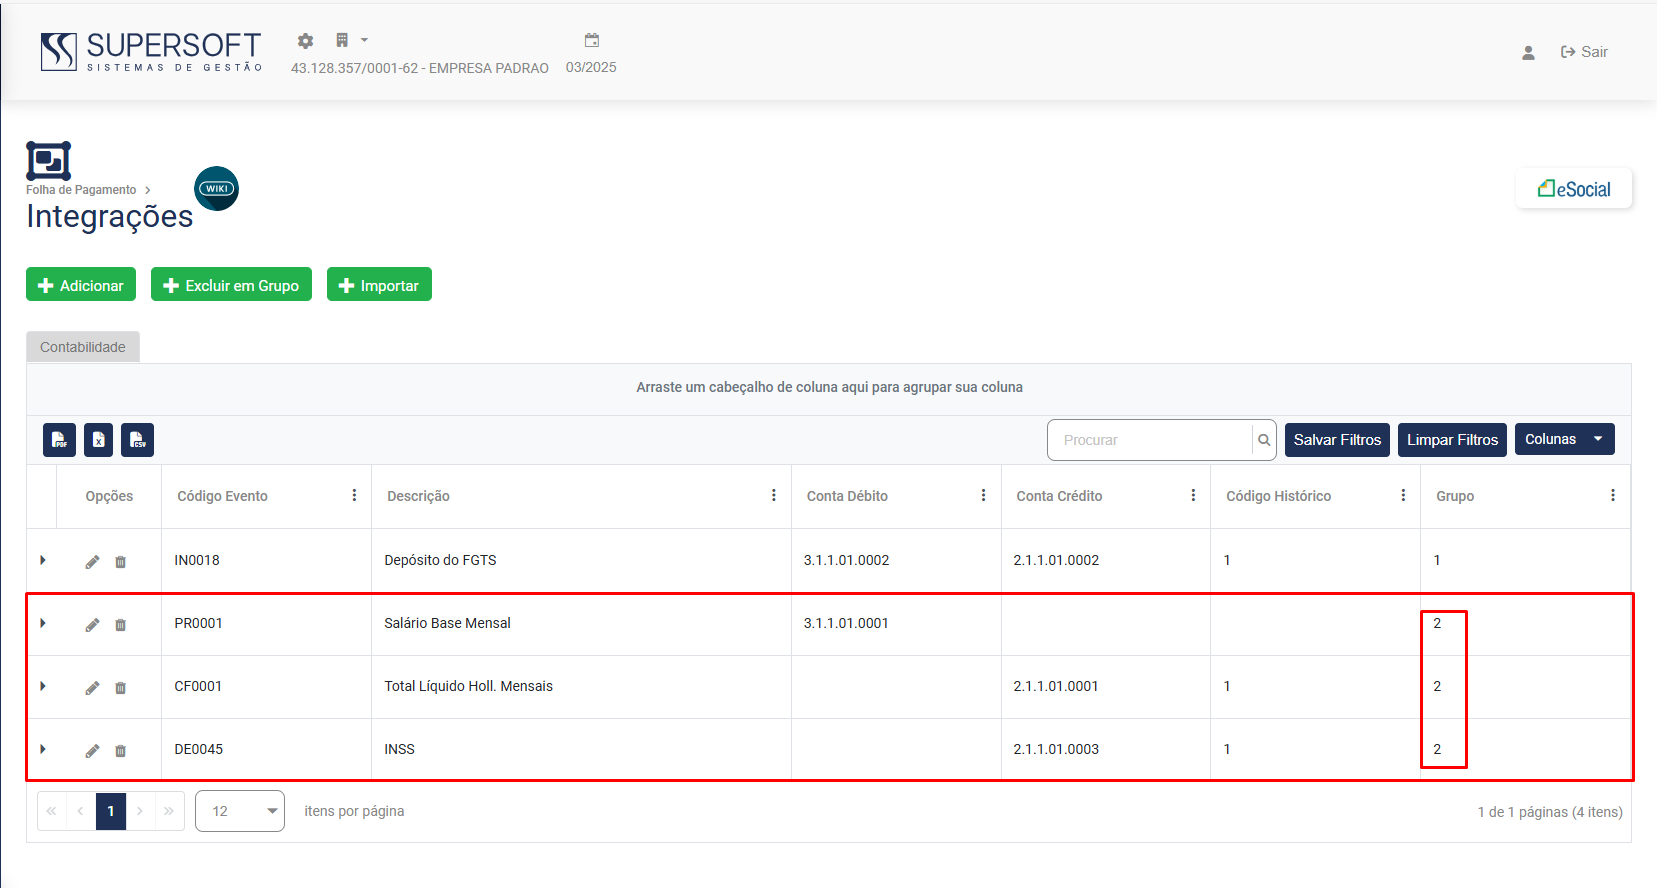The height and width of the screenshot is (888, 1657).
Task: Open the user profile icon
Action: pos(1528,53)
